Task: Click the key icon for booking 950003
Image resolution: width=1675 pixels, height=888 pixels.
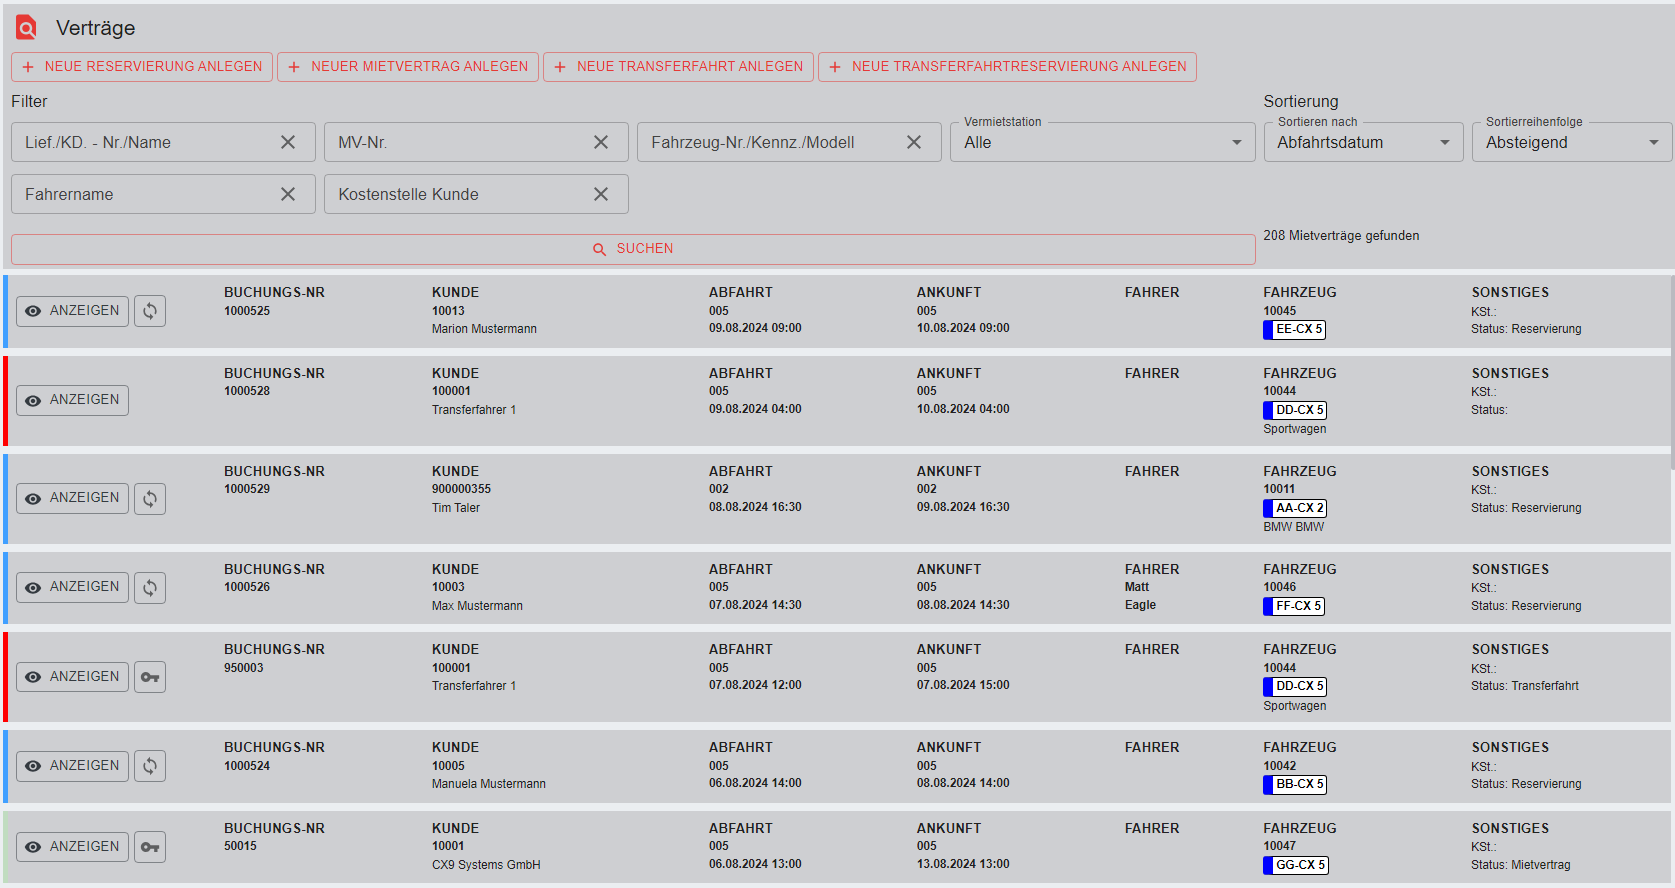Action: click(x=150, y=677)
